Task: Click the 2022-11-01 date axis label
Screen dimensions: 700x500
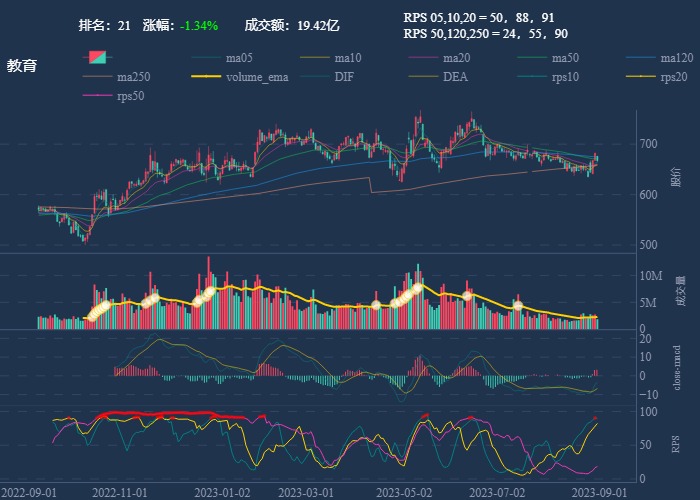Action: pos(120,492)
